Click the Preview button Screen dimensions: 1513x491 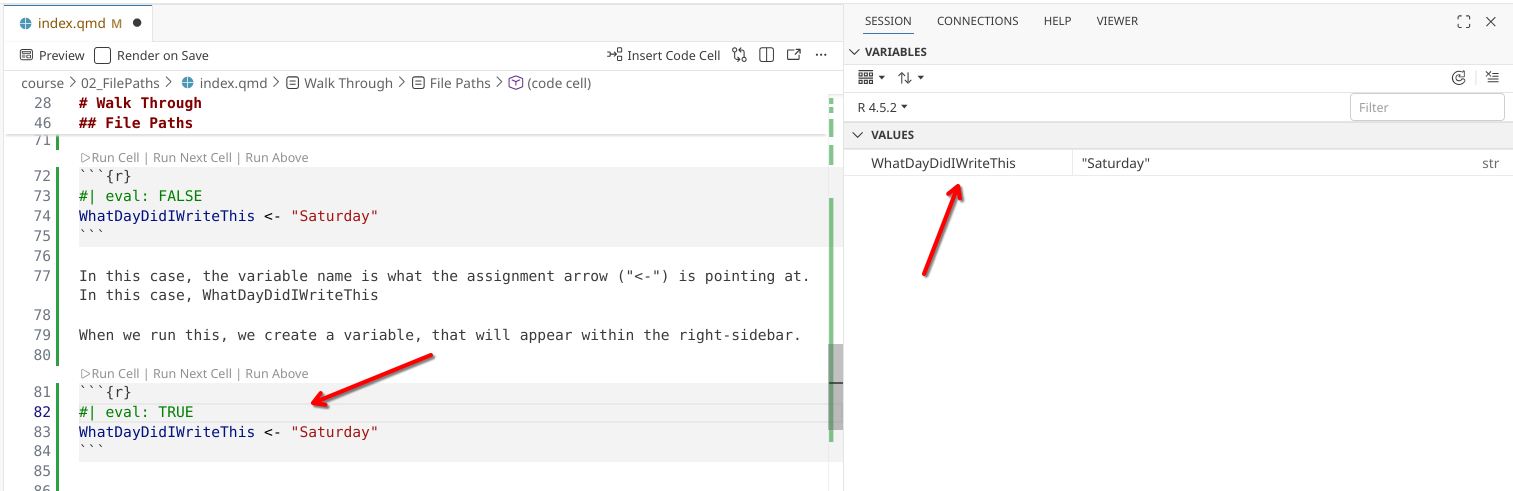[52, 56]
